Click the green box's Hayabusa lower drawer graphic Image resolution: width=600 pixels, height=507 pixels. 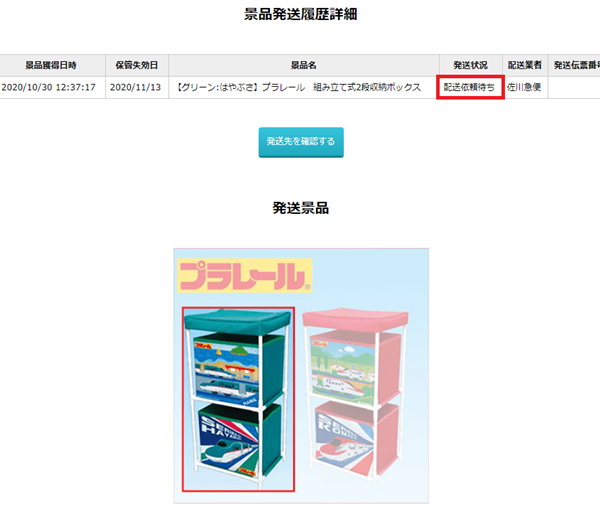coord(229,442)
